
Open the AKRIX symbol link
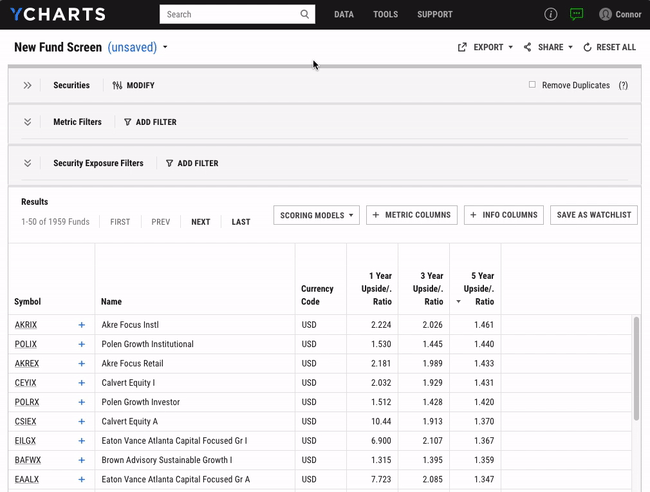click(x=26, y=325)
